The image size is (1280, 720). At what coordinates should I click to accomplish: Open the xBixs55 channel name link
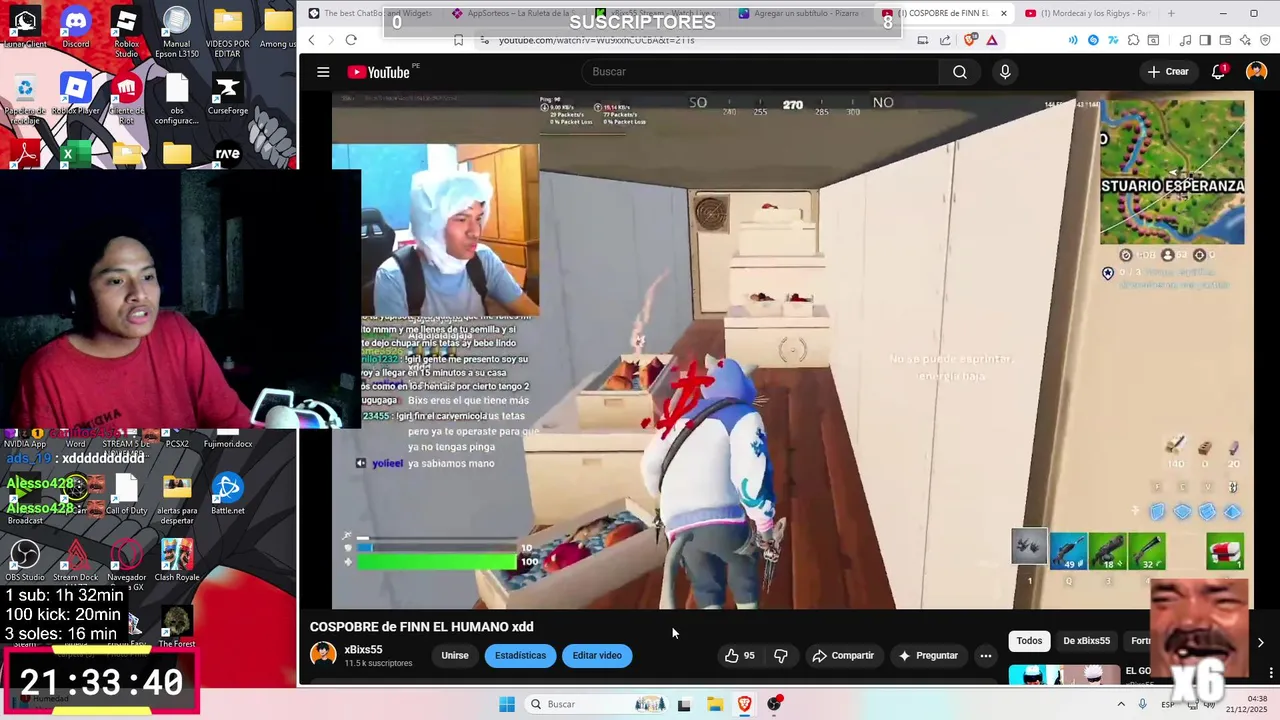[x=364, y=649]
